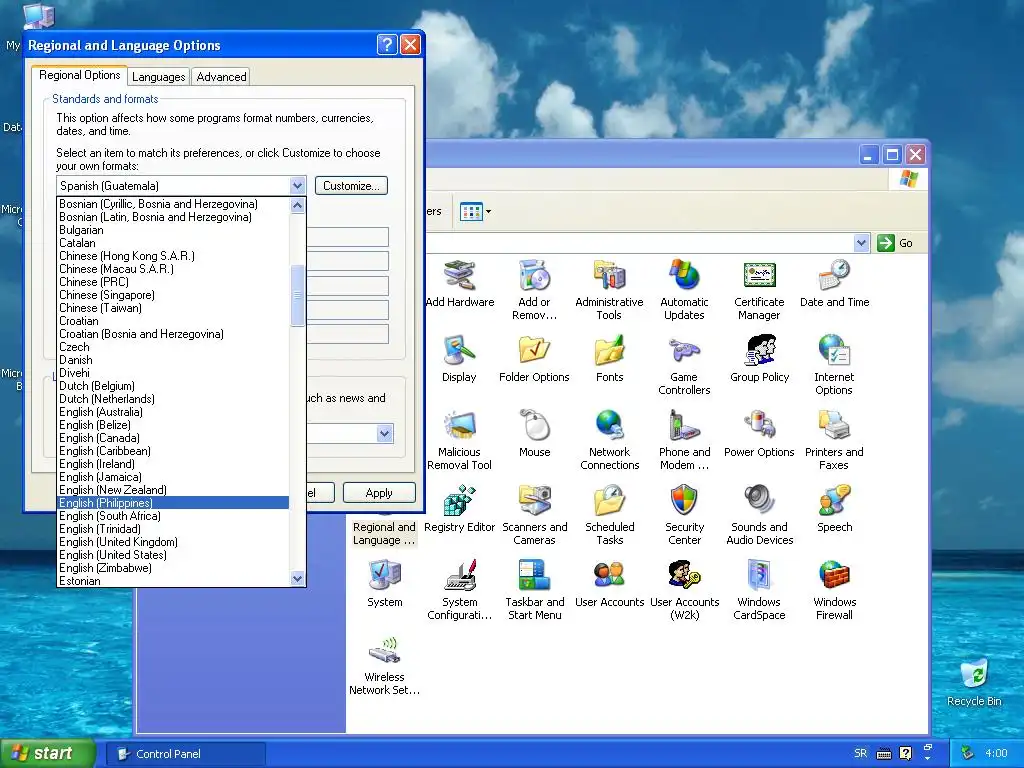The width and height of the screenshot is (1024, 768).
Task: Pick Bulgarian in the locale list
Action: pos(173,230)
